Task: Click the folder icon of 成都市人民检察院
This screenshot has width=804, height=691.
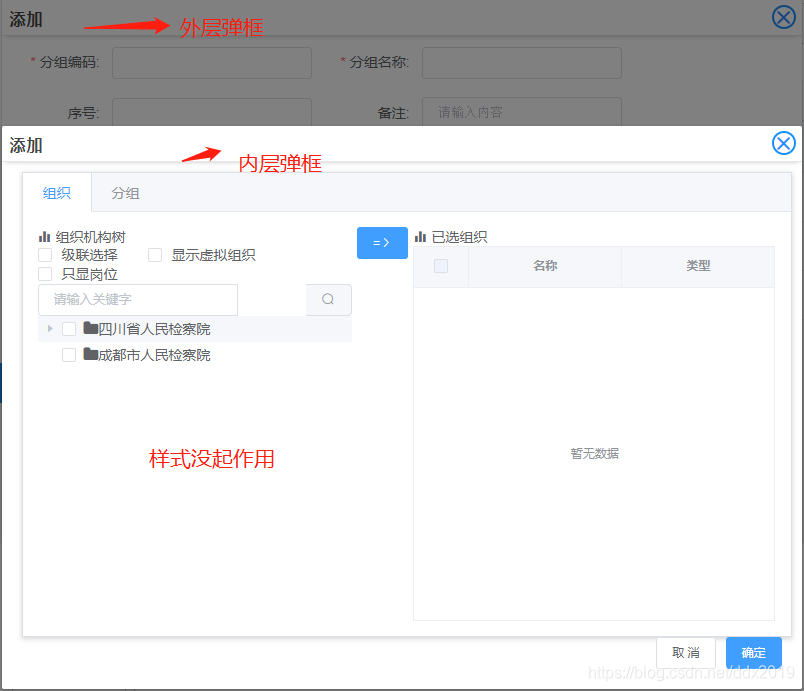Action: pyautogui.click(x=91, y=354)
